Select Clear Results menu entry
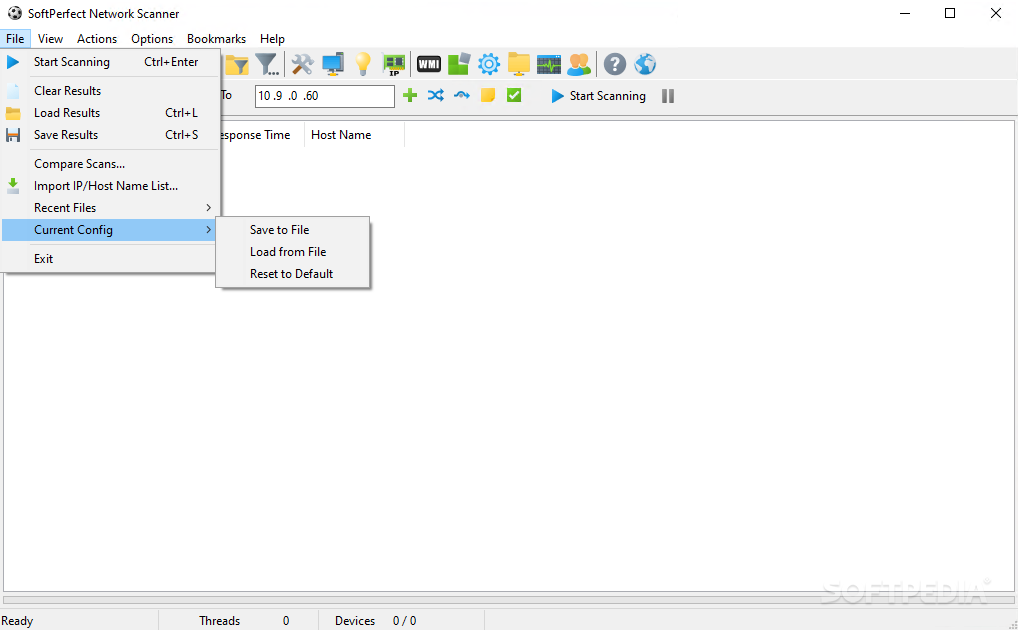Viewport: 1018px width, 630px height. pyautogui.click(x=110, y=90)
